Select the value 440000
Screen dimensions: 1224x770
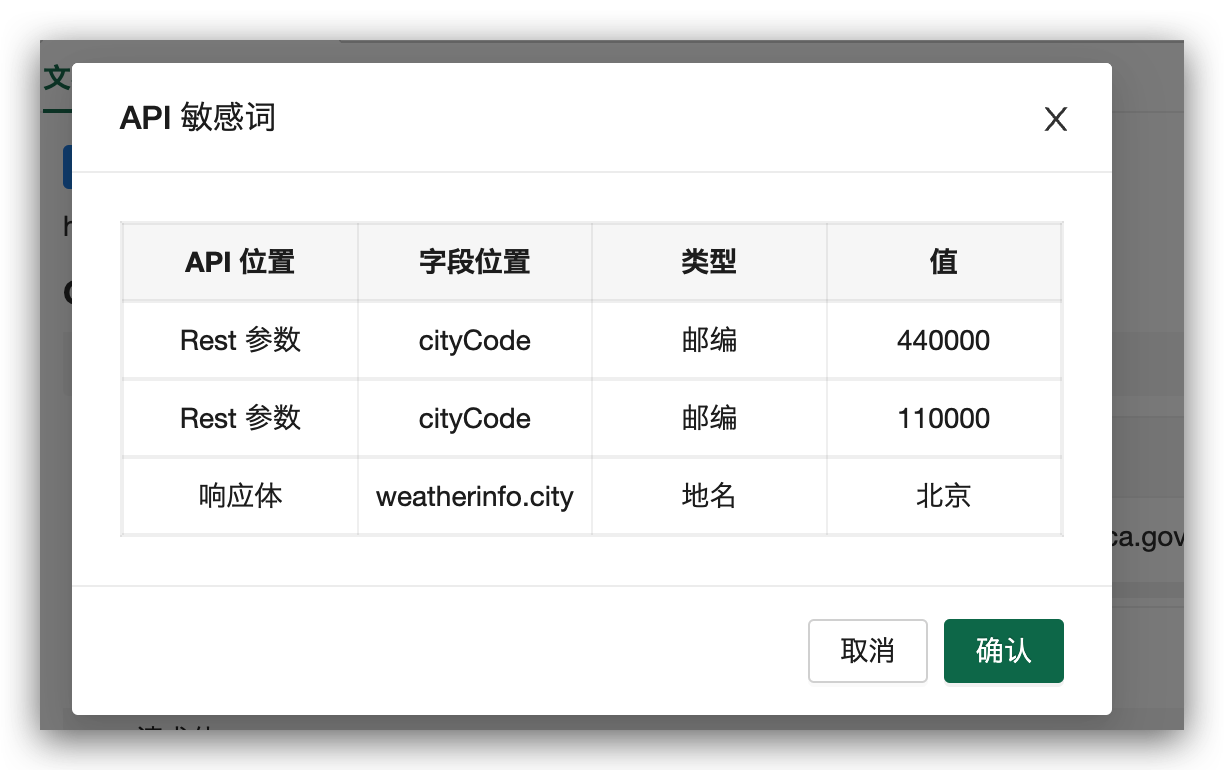pyautogui.click(x=944, y=340)
